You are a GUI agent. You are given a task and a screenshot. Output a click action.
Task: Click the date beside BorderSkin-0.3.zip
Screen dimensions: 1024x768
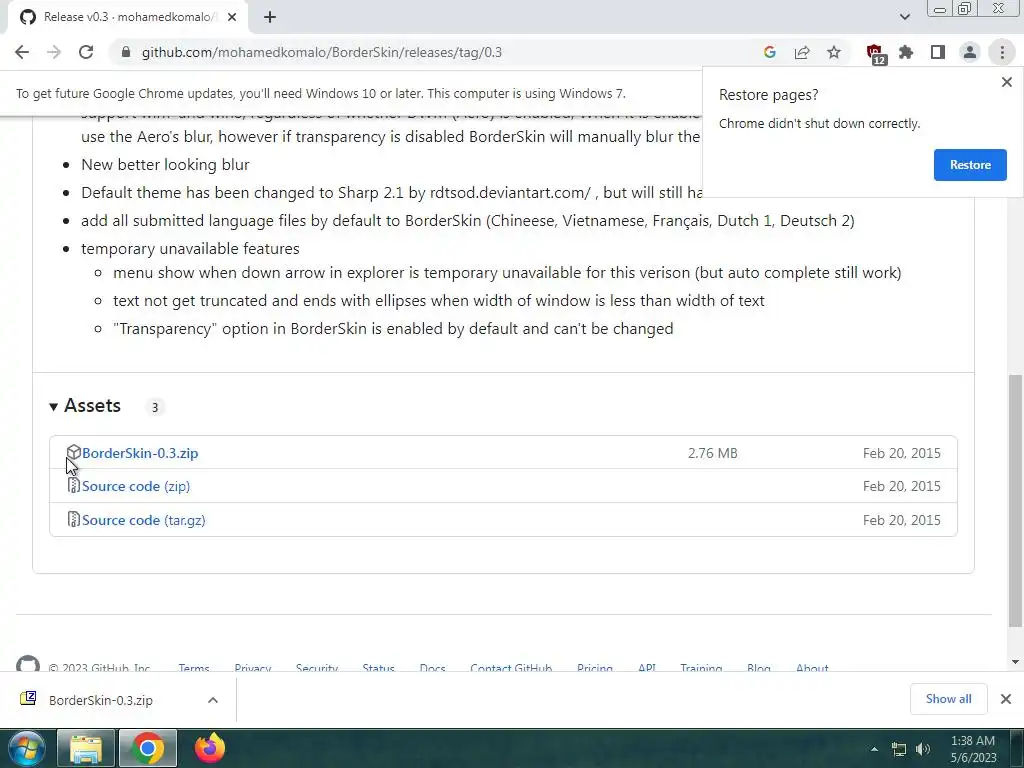[x=901, y=453]
